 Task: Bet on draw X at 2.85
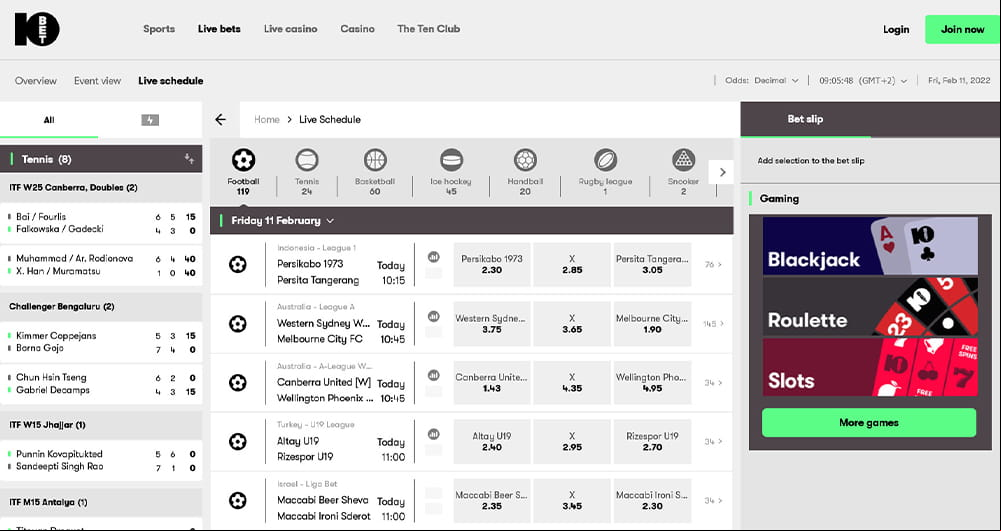(572, 264)
